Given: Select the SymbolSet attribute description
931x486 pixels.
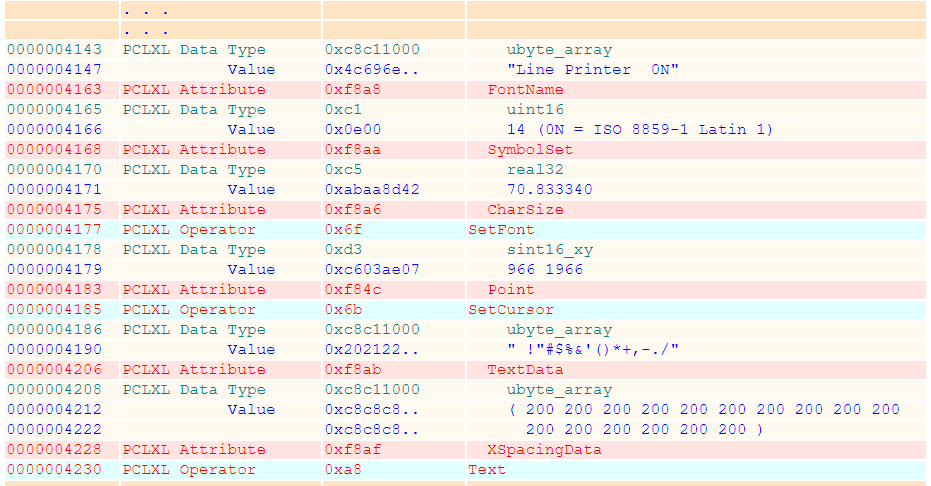Looking at the screenshot, I should 530,150.
